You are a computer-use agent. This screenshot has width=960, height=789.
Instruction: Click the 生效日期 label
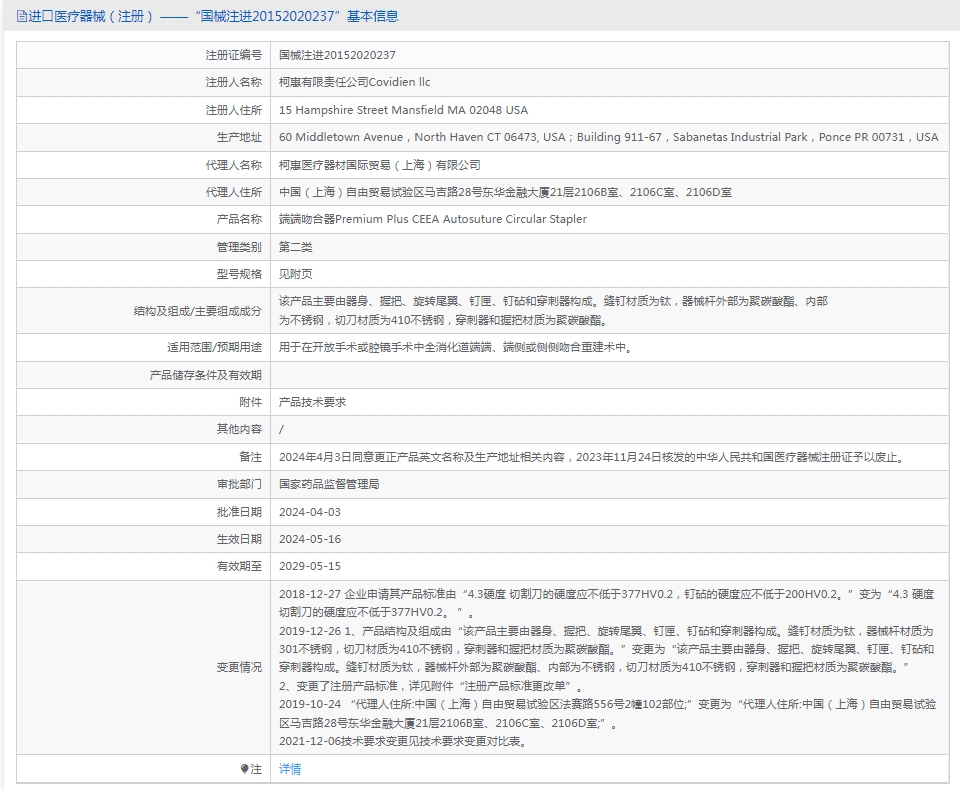[x=239, y=539]
